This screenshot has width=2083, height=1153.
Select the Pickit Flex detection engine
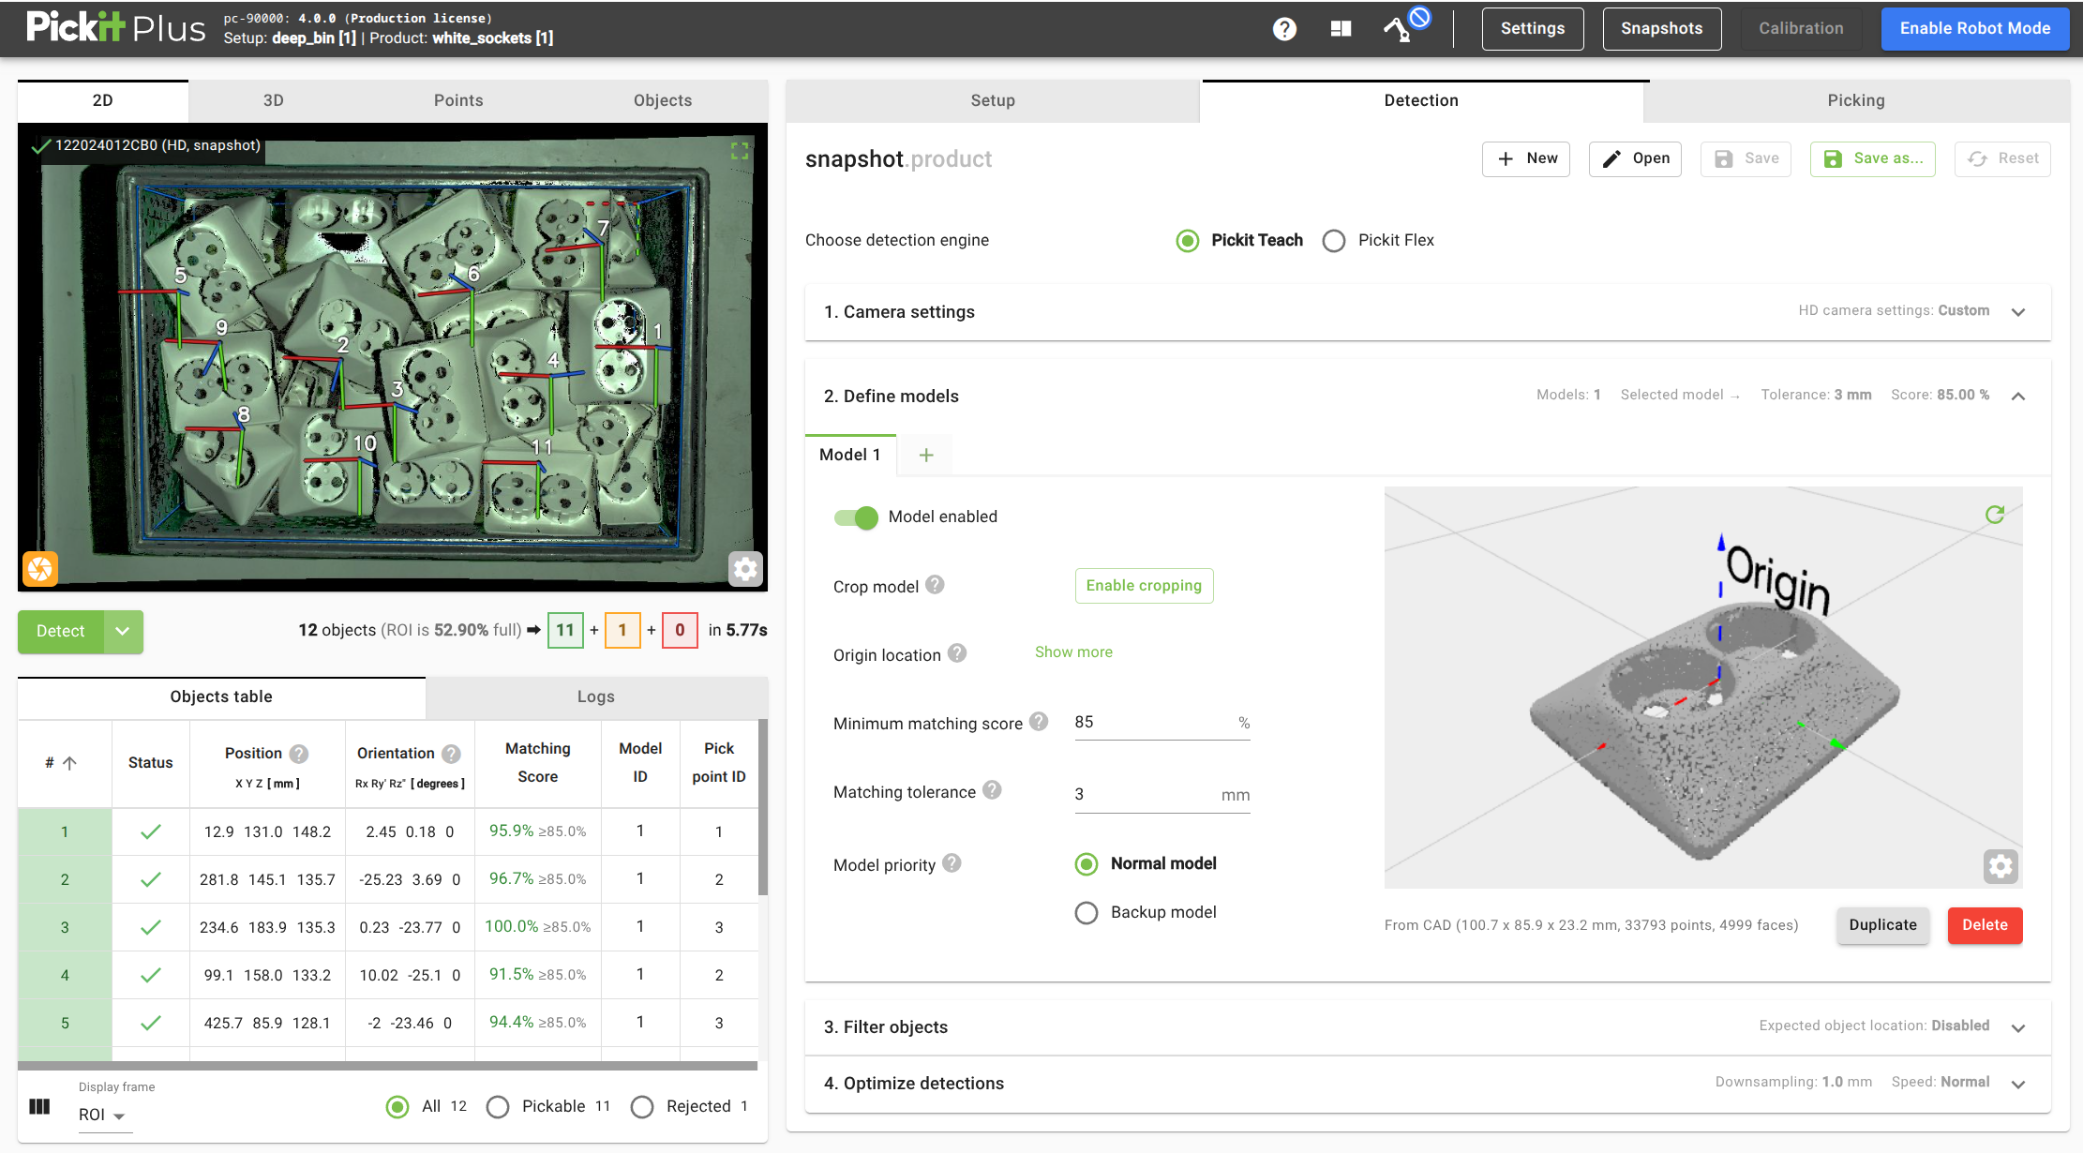(x=1334, y=240)
